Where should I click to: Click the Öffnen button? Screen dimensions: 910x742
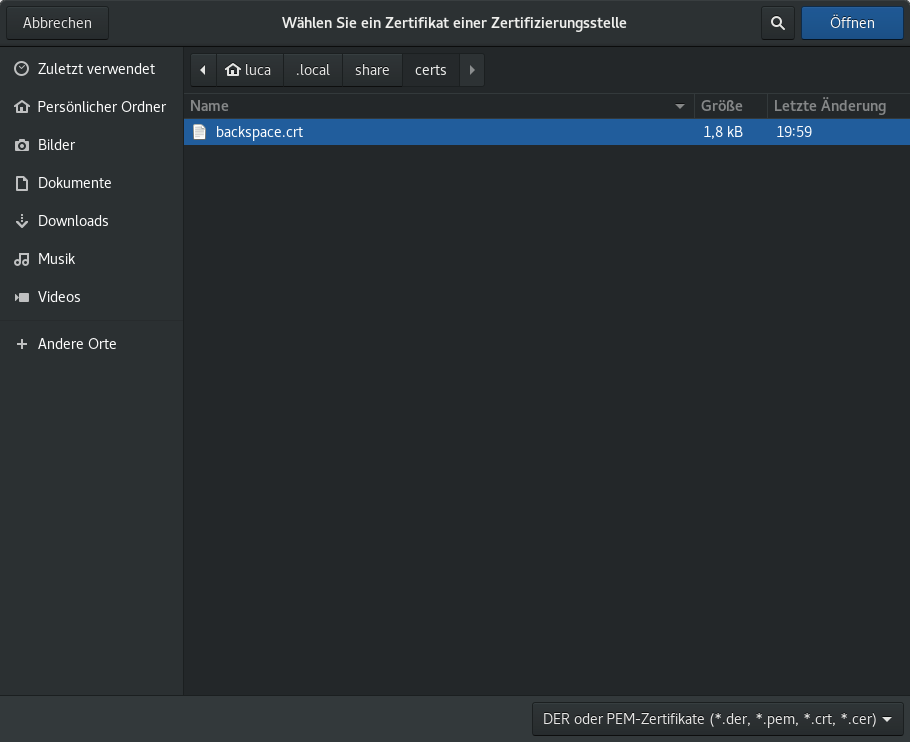point(852,23)
